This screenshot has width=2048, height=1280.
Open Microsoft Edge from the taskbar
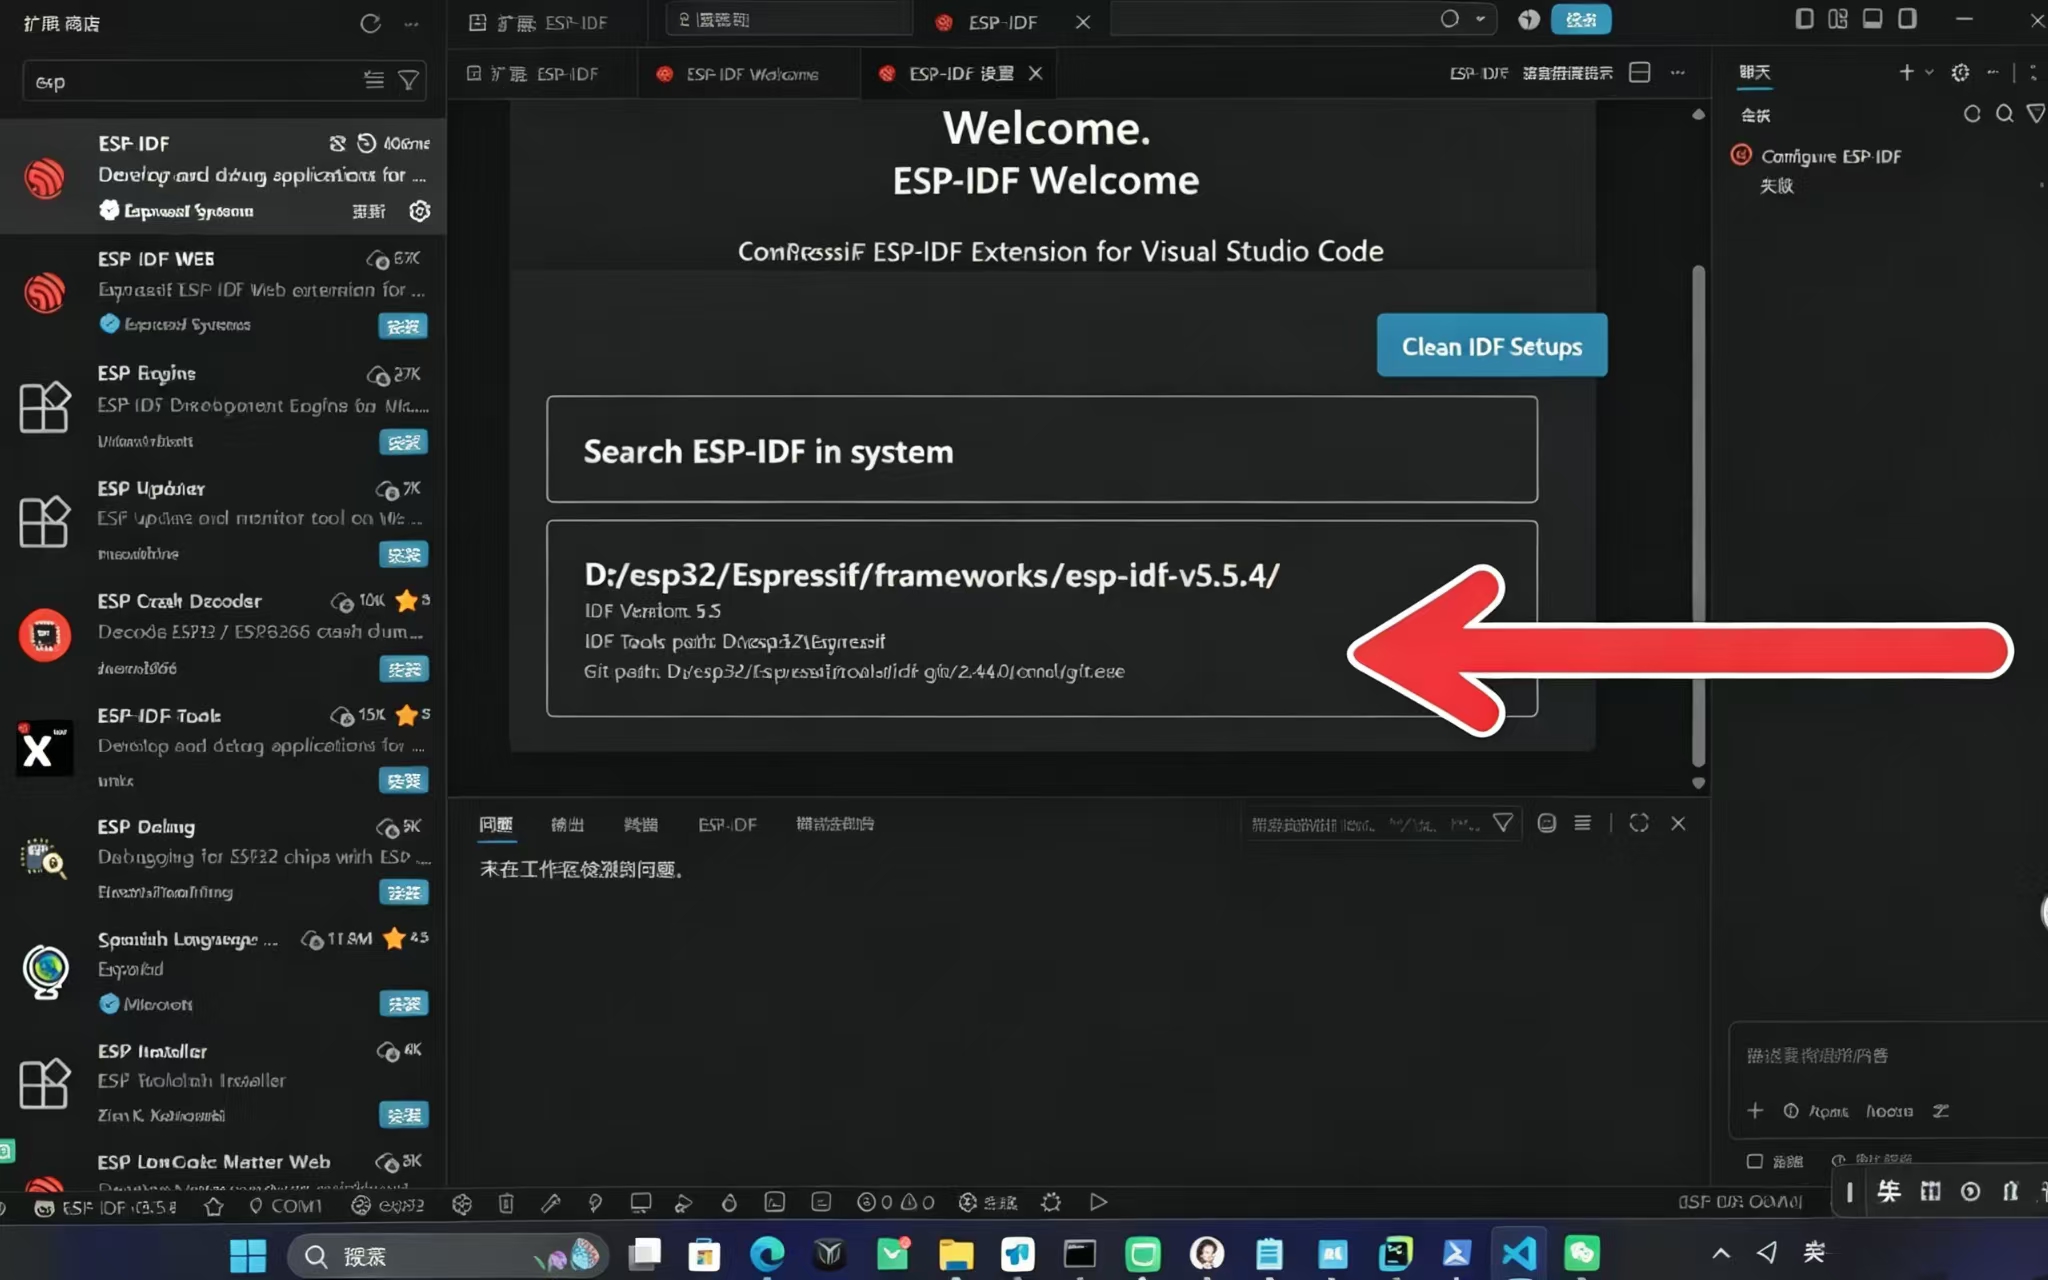[767, 1254]
